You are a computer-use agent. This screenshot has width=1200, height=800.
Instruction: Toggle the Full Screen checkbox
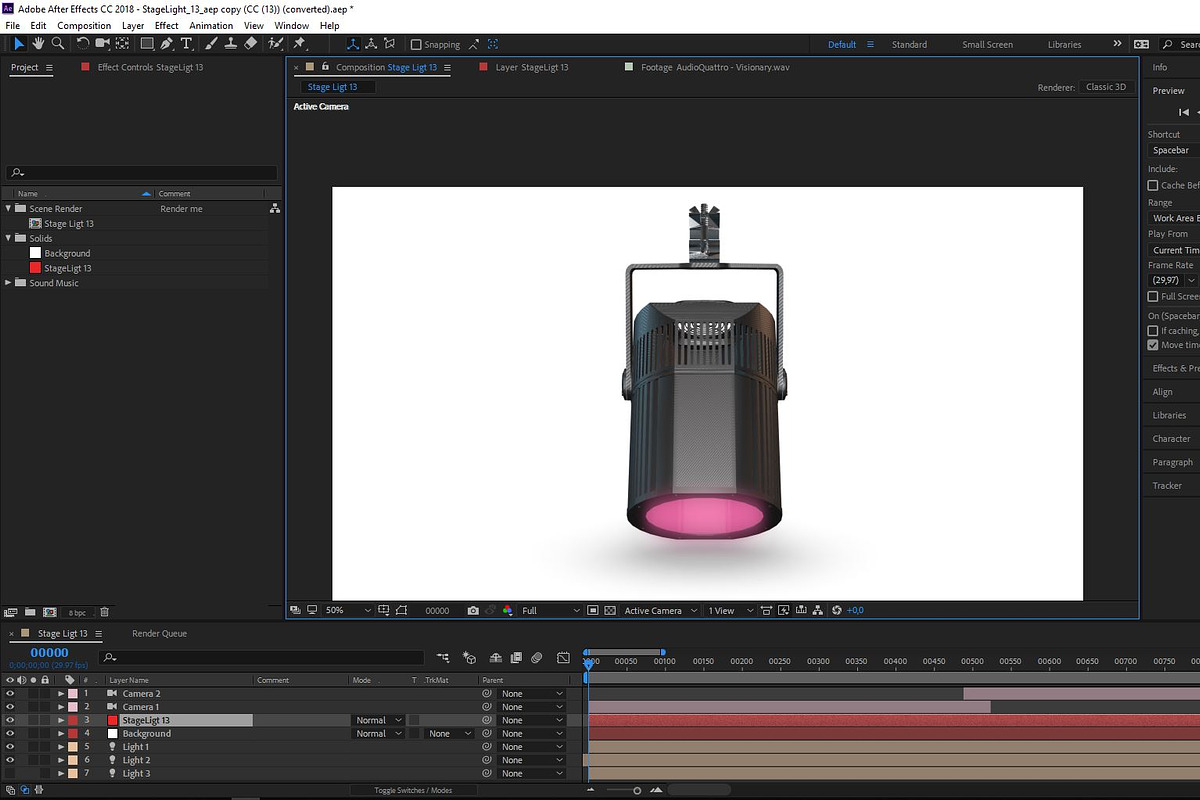[x=1153, y=297]
